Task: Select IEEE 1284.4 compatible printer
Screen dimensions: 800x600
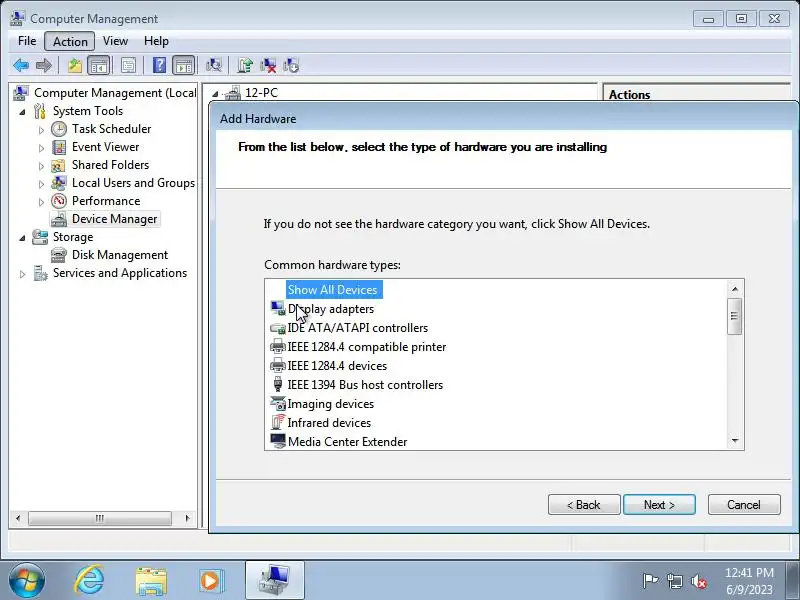Action: pyautogui.click(x=367, y=347)
